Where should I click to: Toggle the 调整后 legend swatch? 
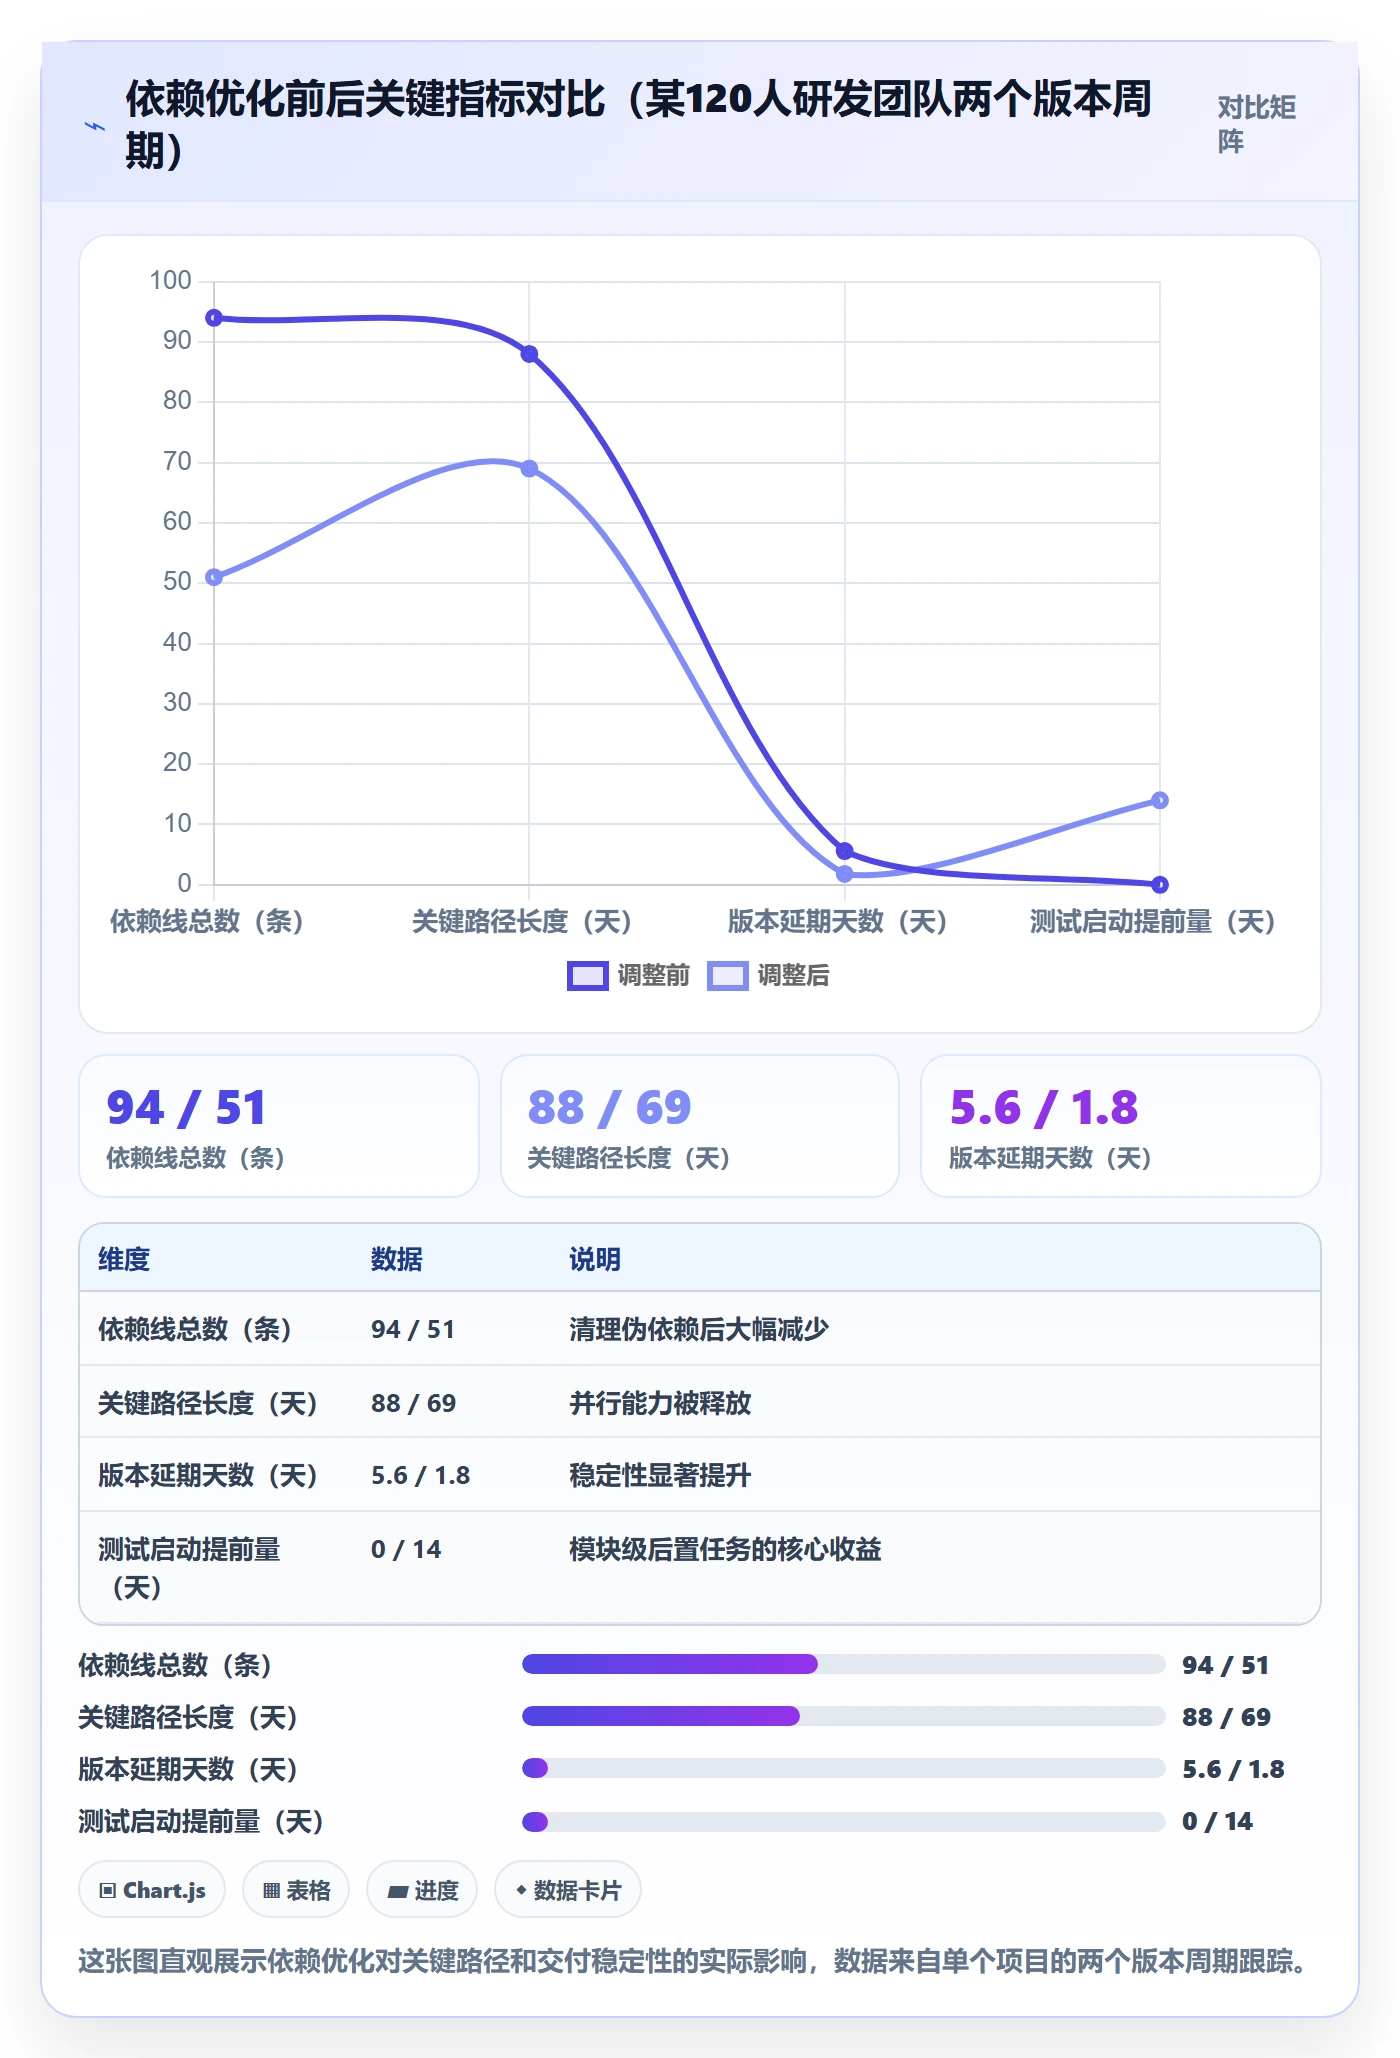click(x=727, y=975)
